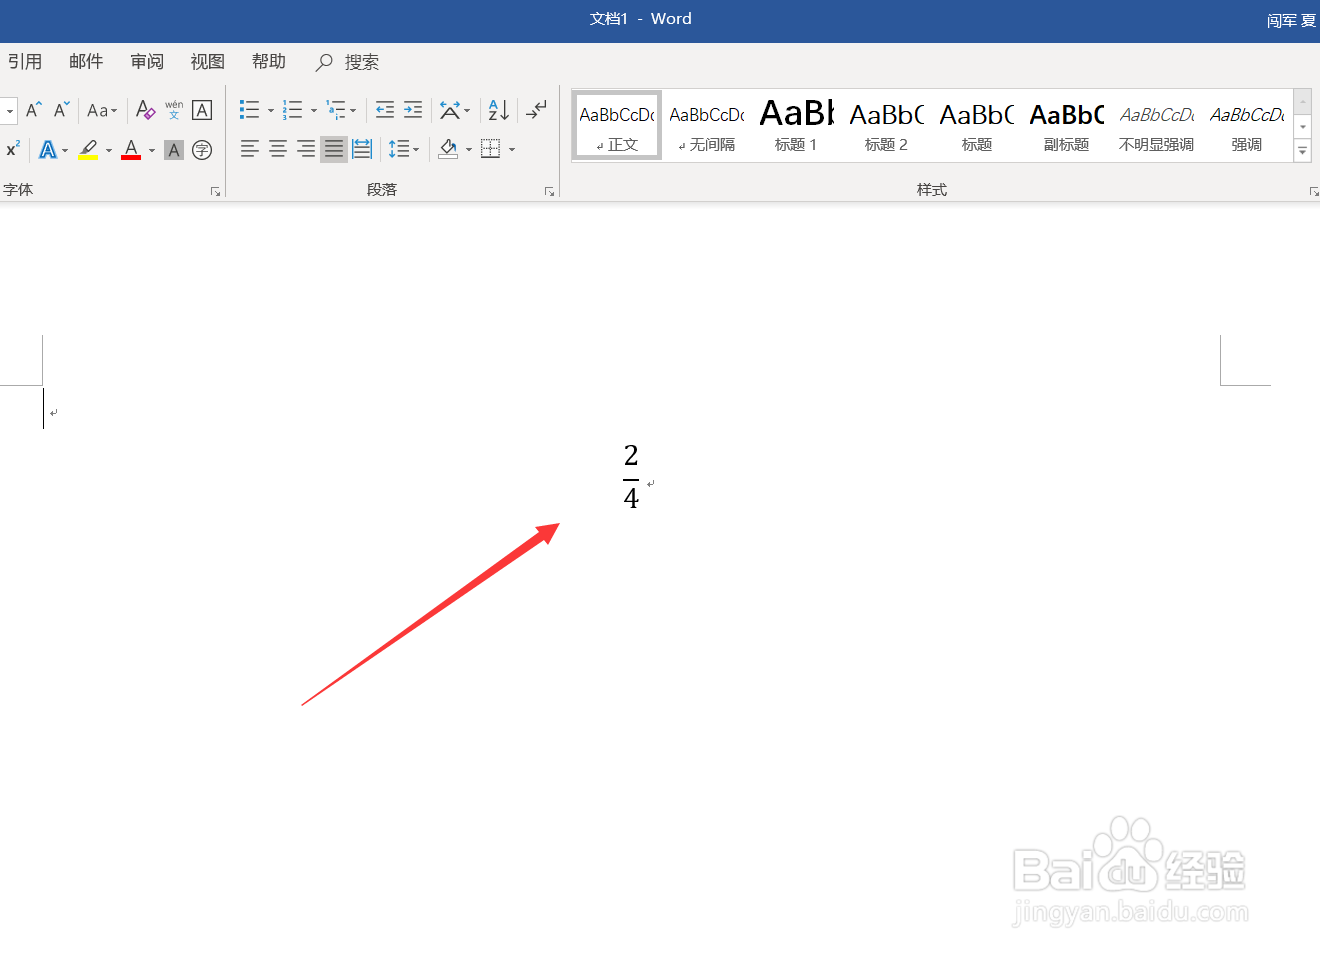Open shading color dropdown arrow
The image size is (1320, 957).
coord(469,150)
